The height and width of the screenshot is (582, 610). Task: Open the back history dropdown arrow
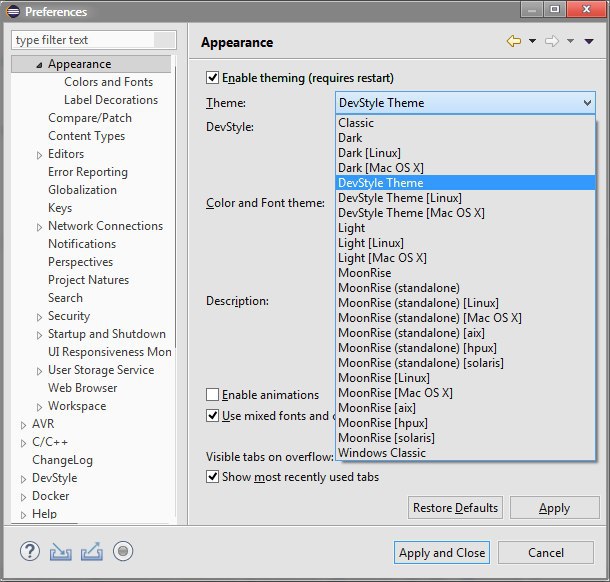533,41
